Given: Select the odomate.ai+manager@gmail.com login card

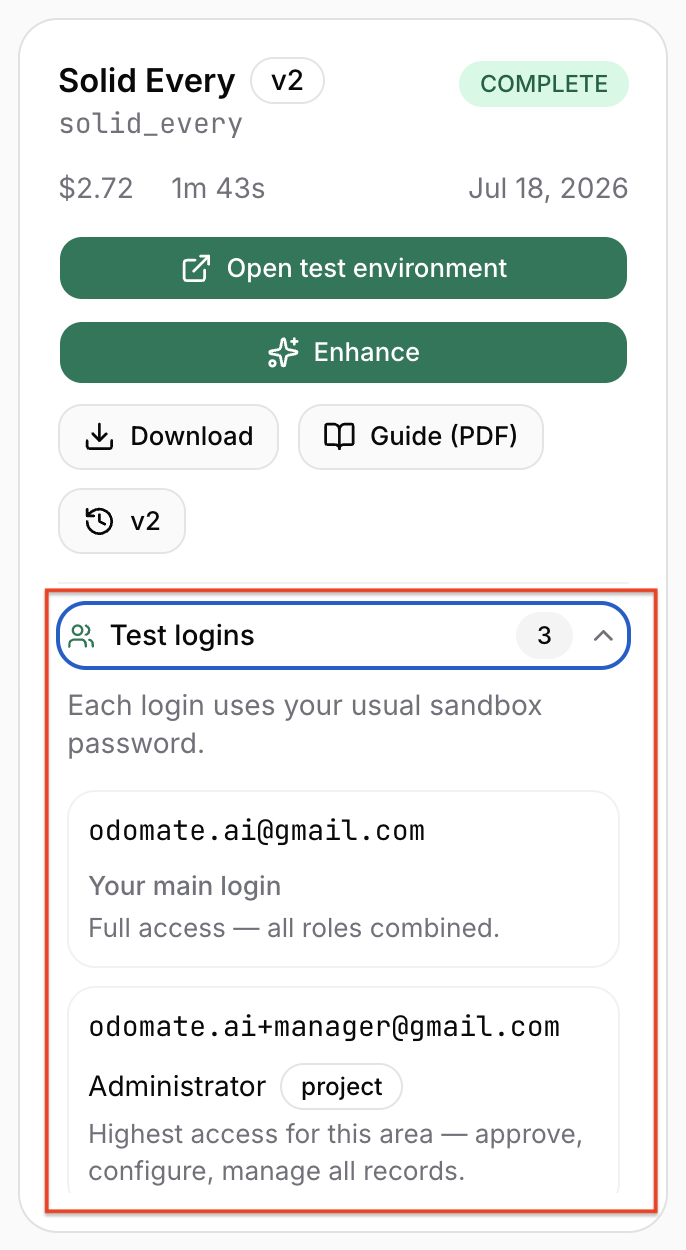Looking at the screenshot, I should pyautogui.click(x=344, y=1090).
